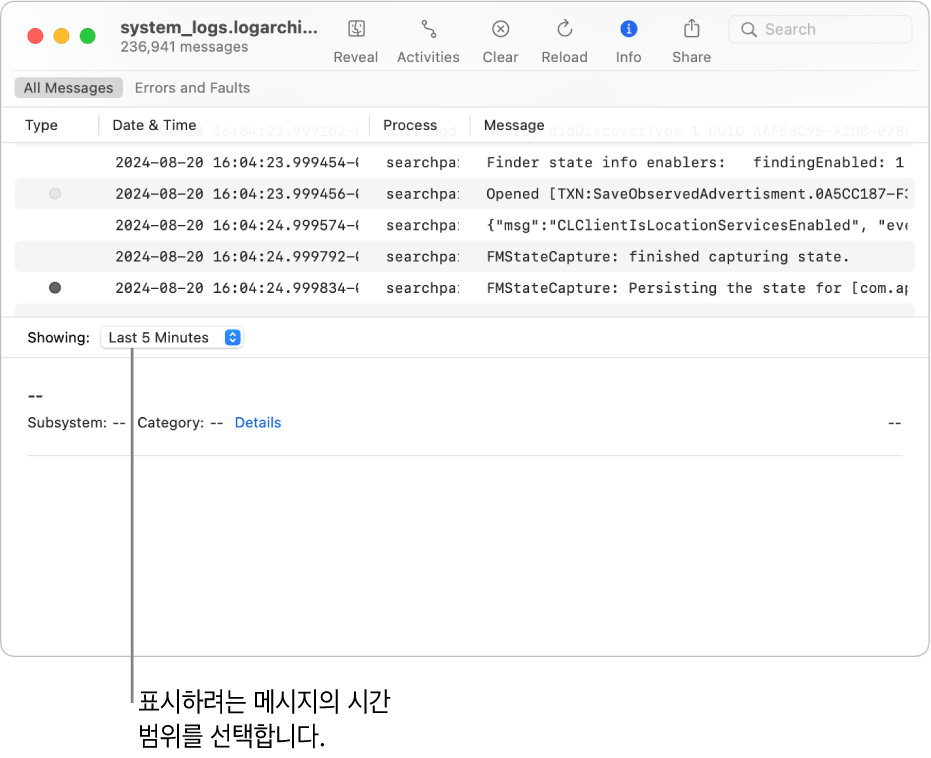Click the '236,941 messages' subtitle
This screenshot has width=931, height=758.
(184, 47)
